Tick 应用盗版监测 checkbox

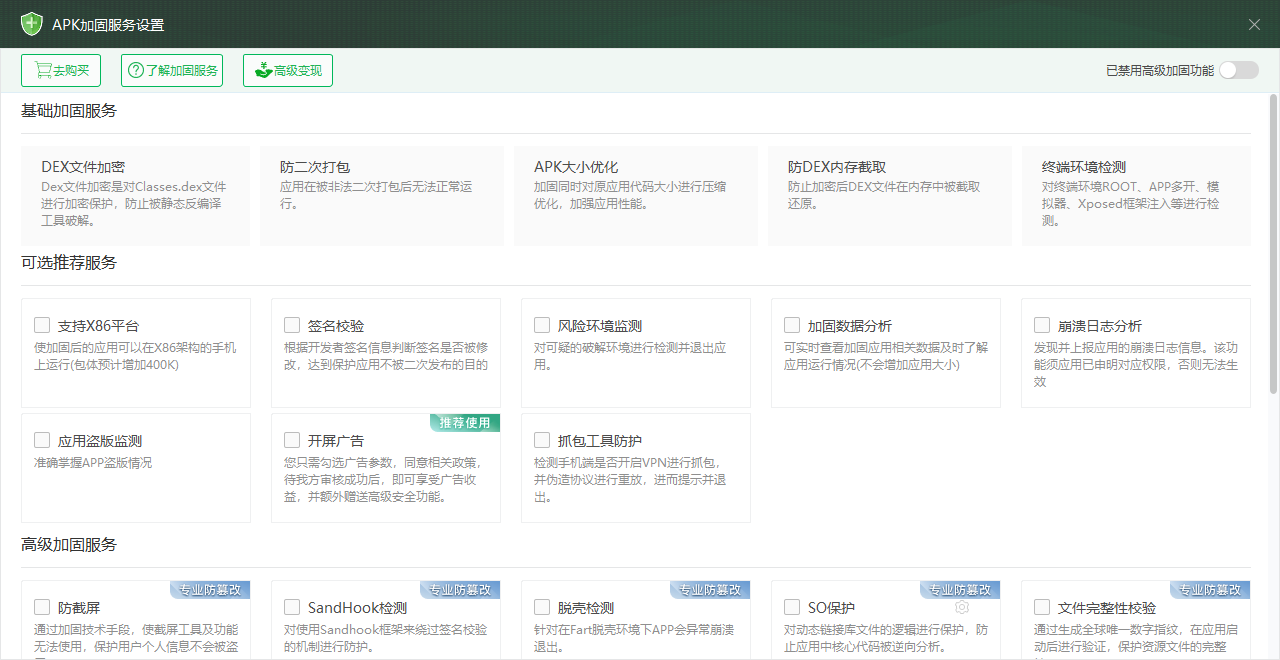(x=42, y=440)
